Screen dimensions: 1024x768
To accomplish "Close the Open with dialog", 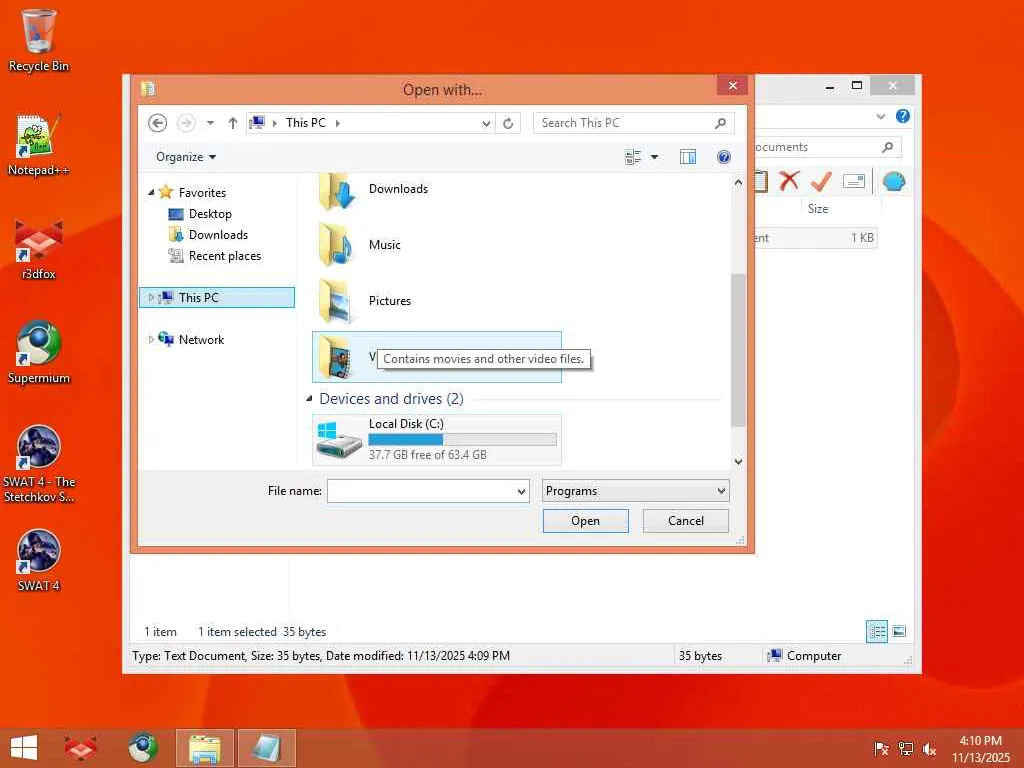I will [x=733, y=86].
